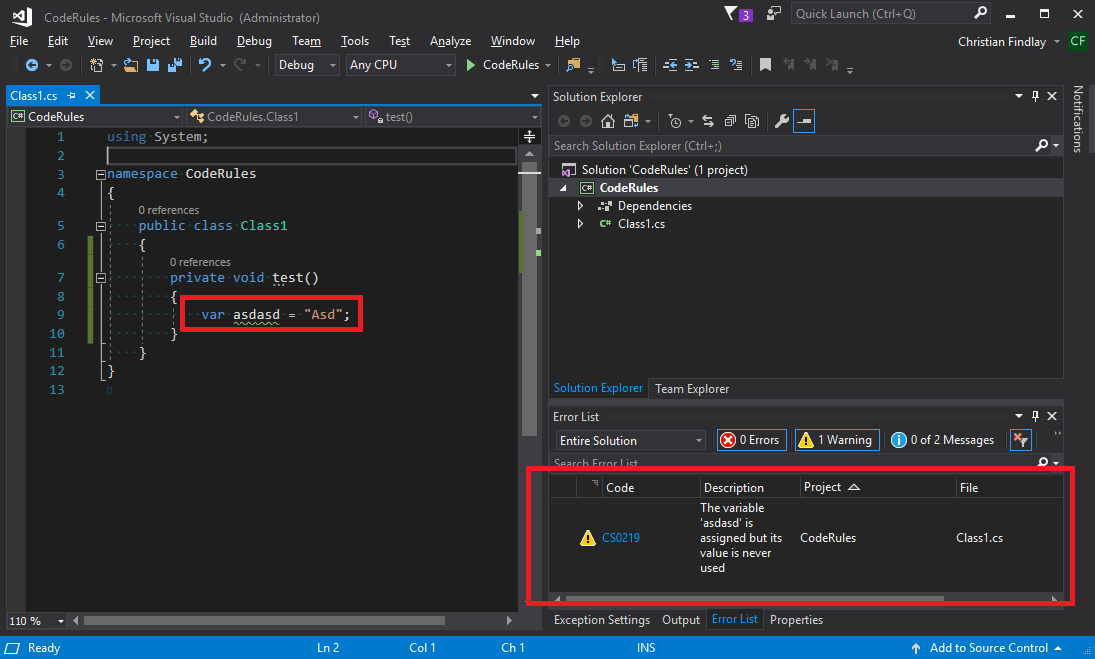1095x659 pixels.
Task: Toggle the 1 Warning filter
Action: [x=837, y=440]
